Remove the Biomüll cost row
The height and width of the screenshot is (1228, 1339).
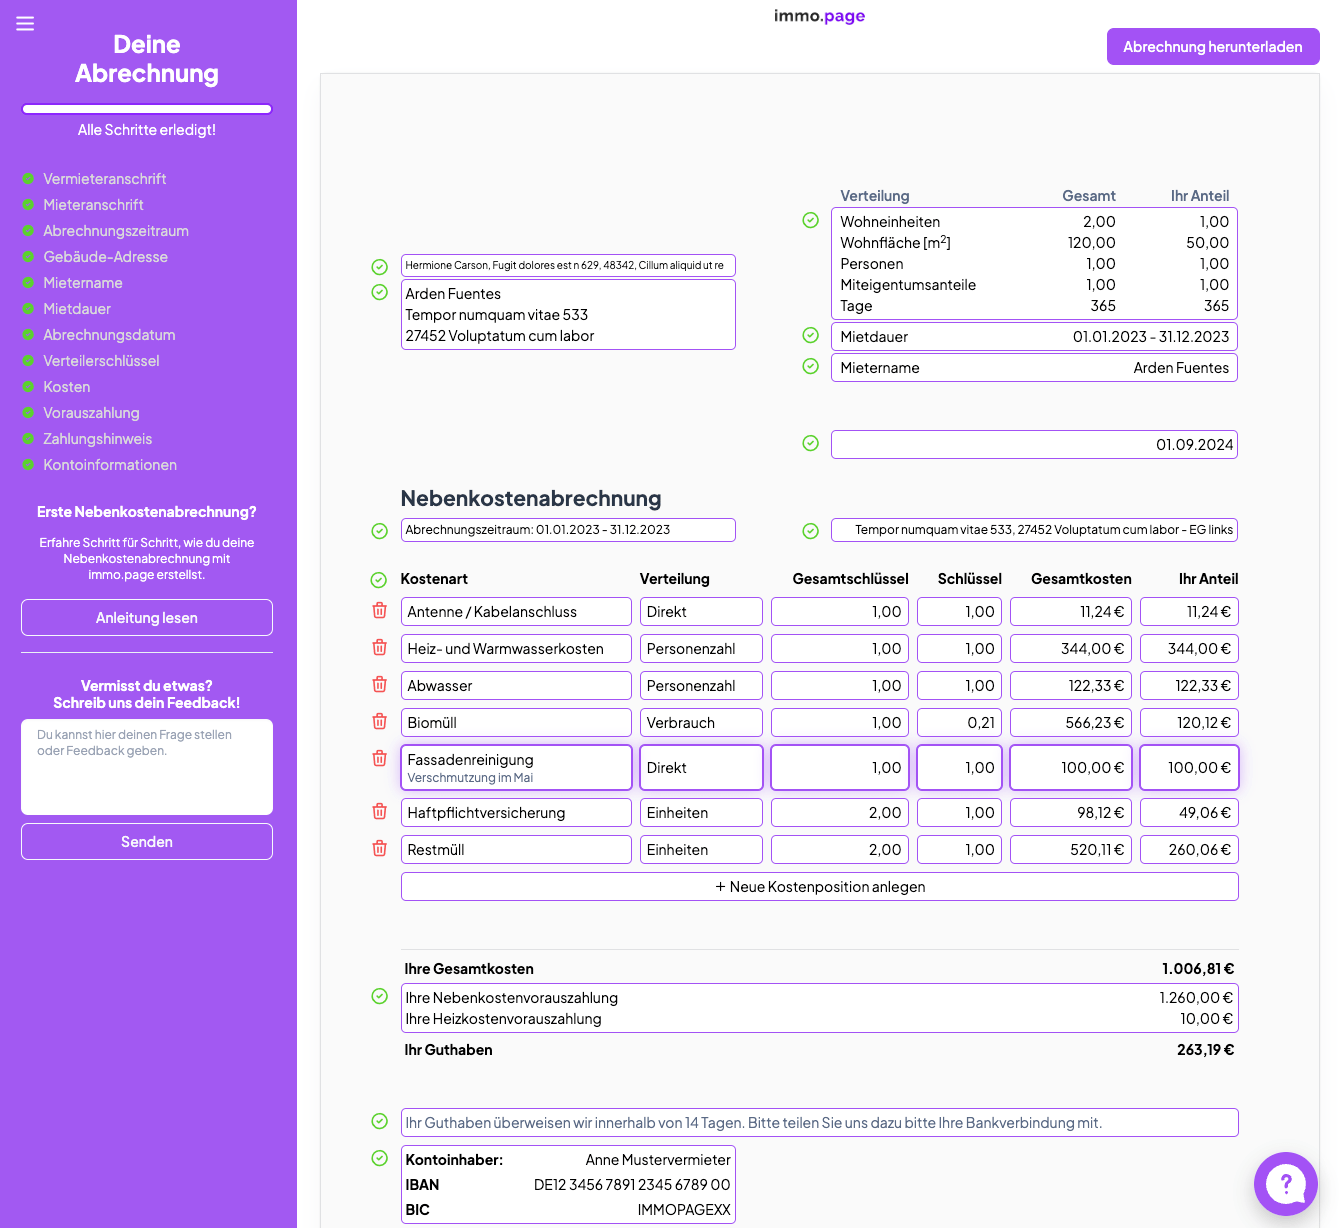[379, 721]
